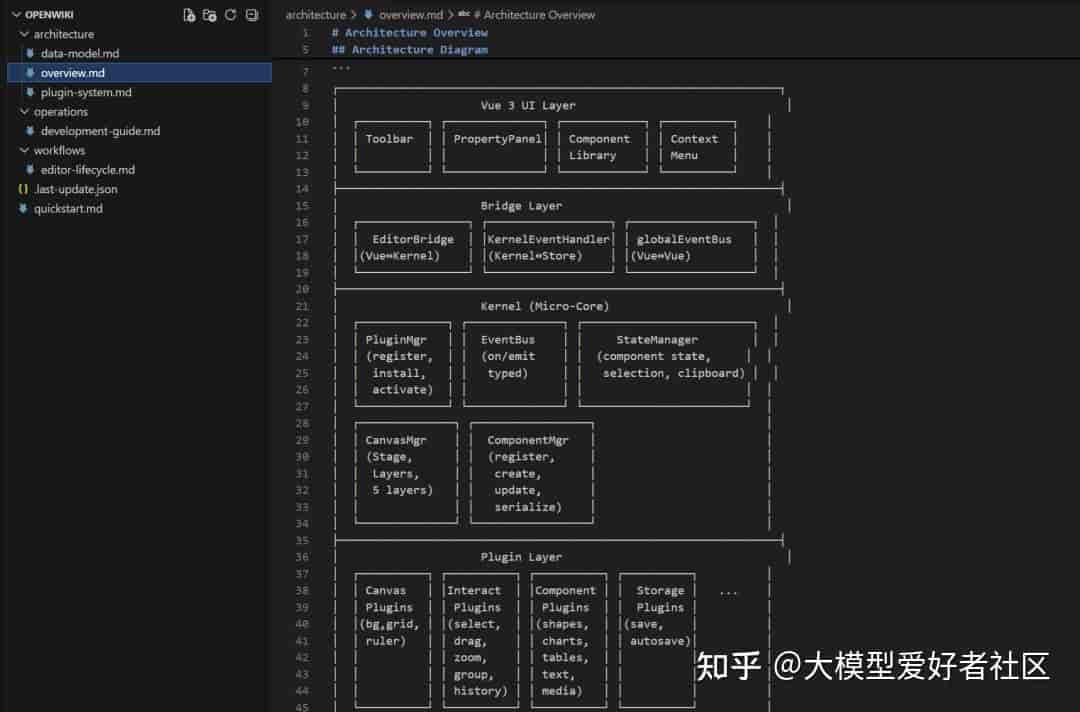Image resolution: width=1080 pixels, height=712 pixels.
Task: Open quickstart.md file
Action: pyautogui.click(x=68, y=209)
